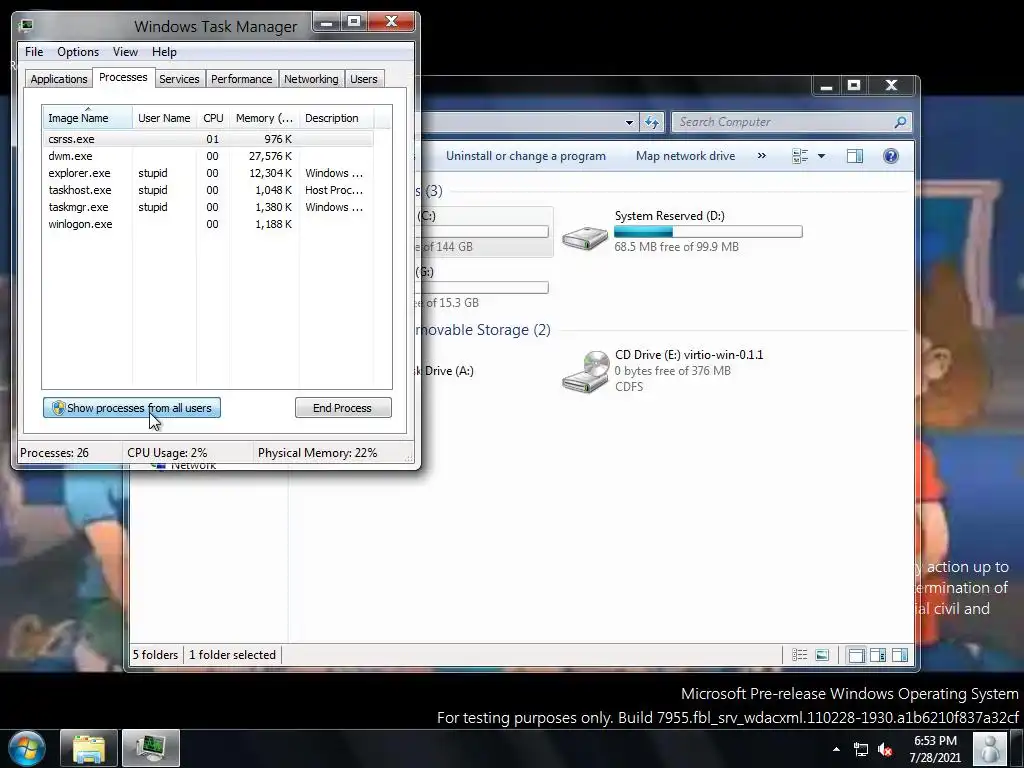This screenshot has height=768, width=1024.
Task: Switch to the Users tab
Action: [x=364, y=79]
